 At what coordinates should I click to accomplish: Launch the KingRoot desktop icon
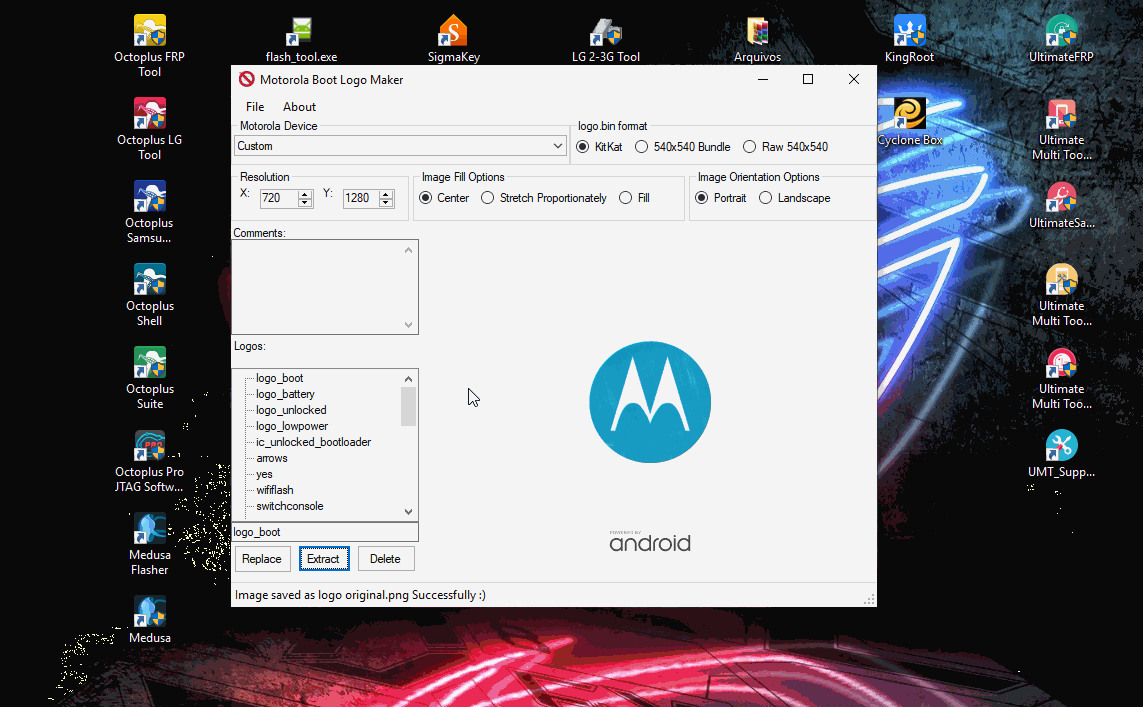[x=909, y=39]
